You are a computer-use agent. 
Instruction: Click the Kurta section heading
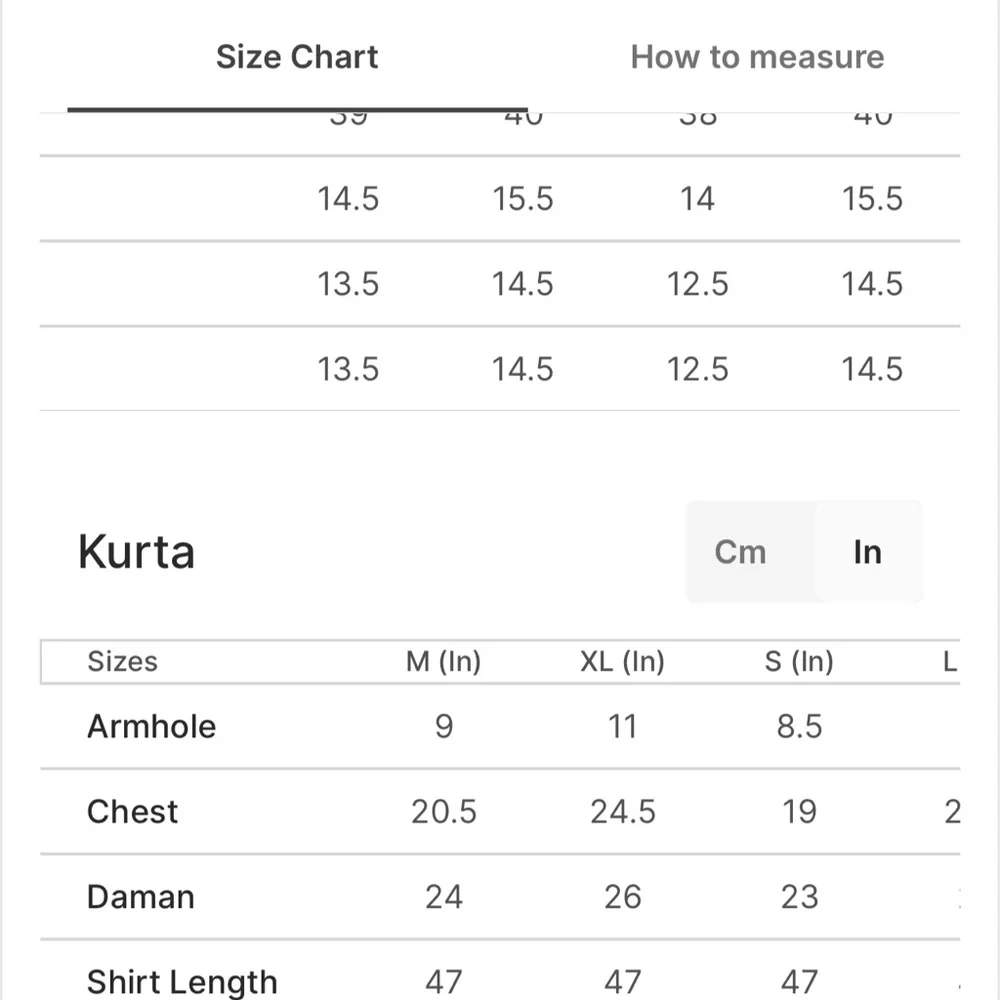[136, 552]
